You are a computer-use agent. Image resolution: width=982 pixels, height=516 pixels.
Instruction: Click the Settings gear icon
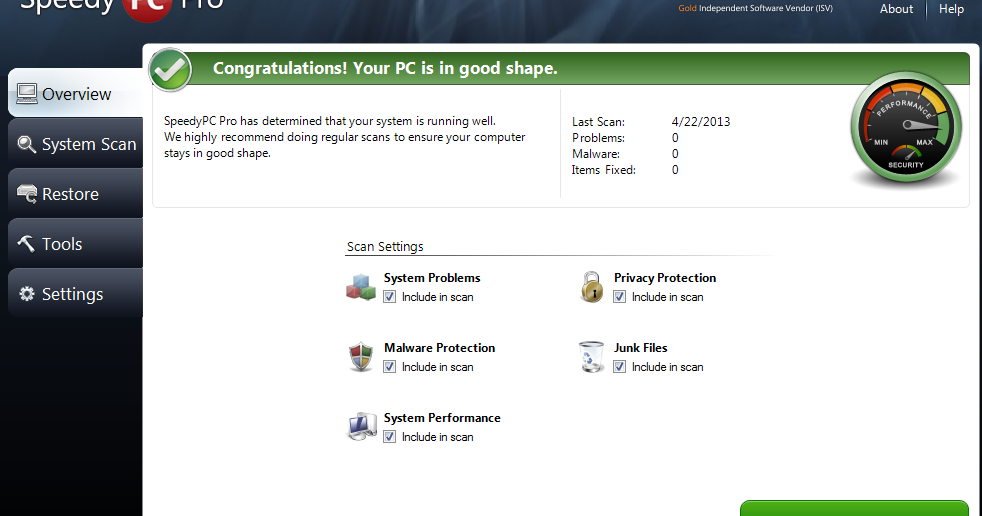coord(26,294)
